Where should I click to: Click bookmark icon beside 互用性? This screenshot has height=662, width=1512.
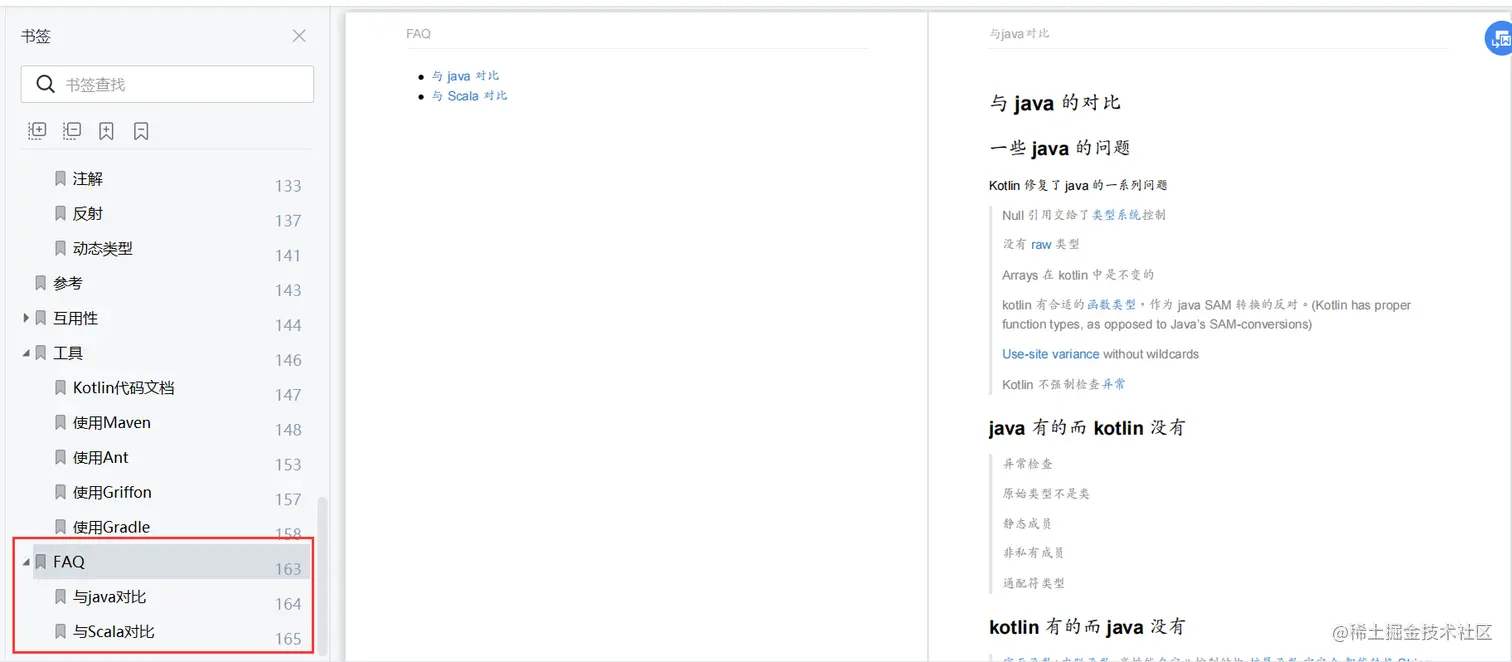(x=41, y=318)
